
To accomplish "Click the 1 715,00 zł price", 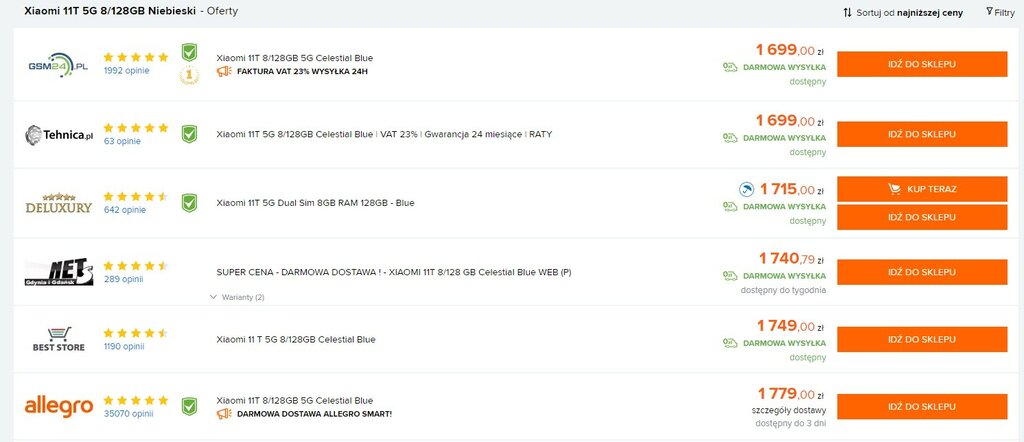I will tap(792, 189).
